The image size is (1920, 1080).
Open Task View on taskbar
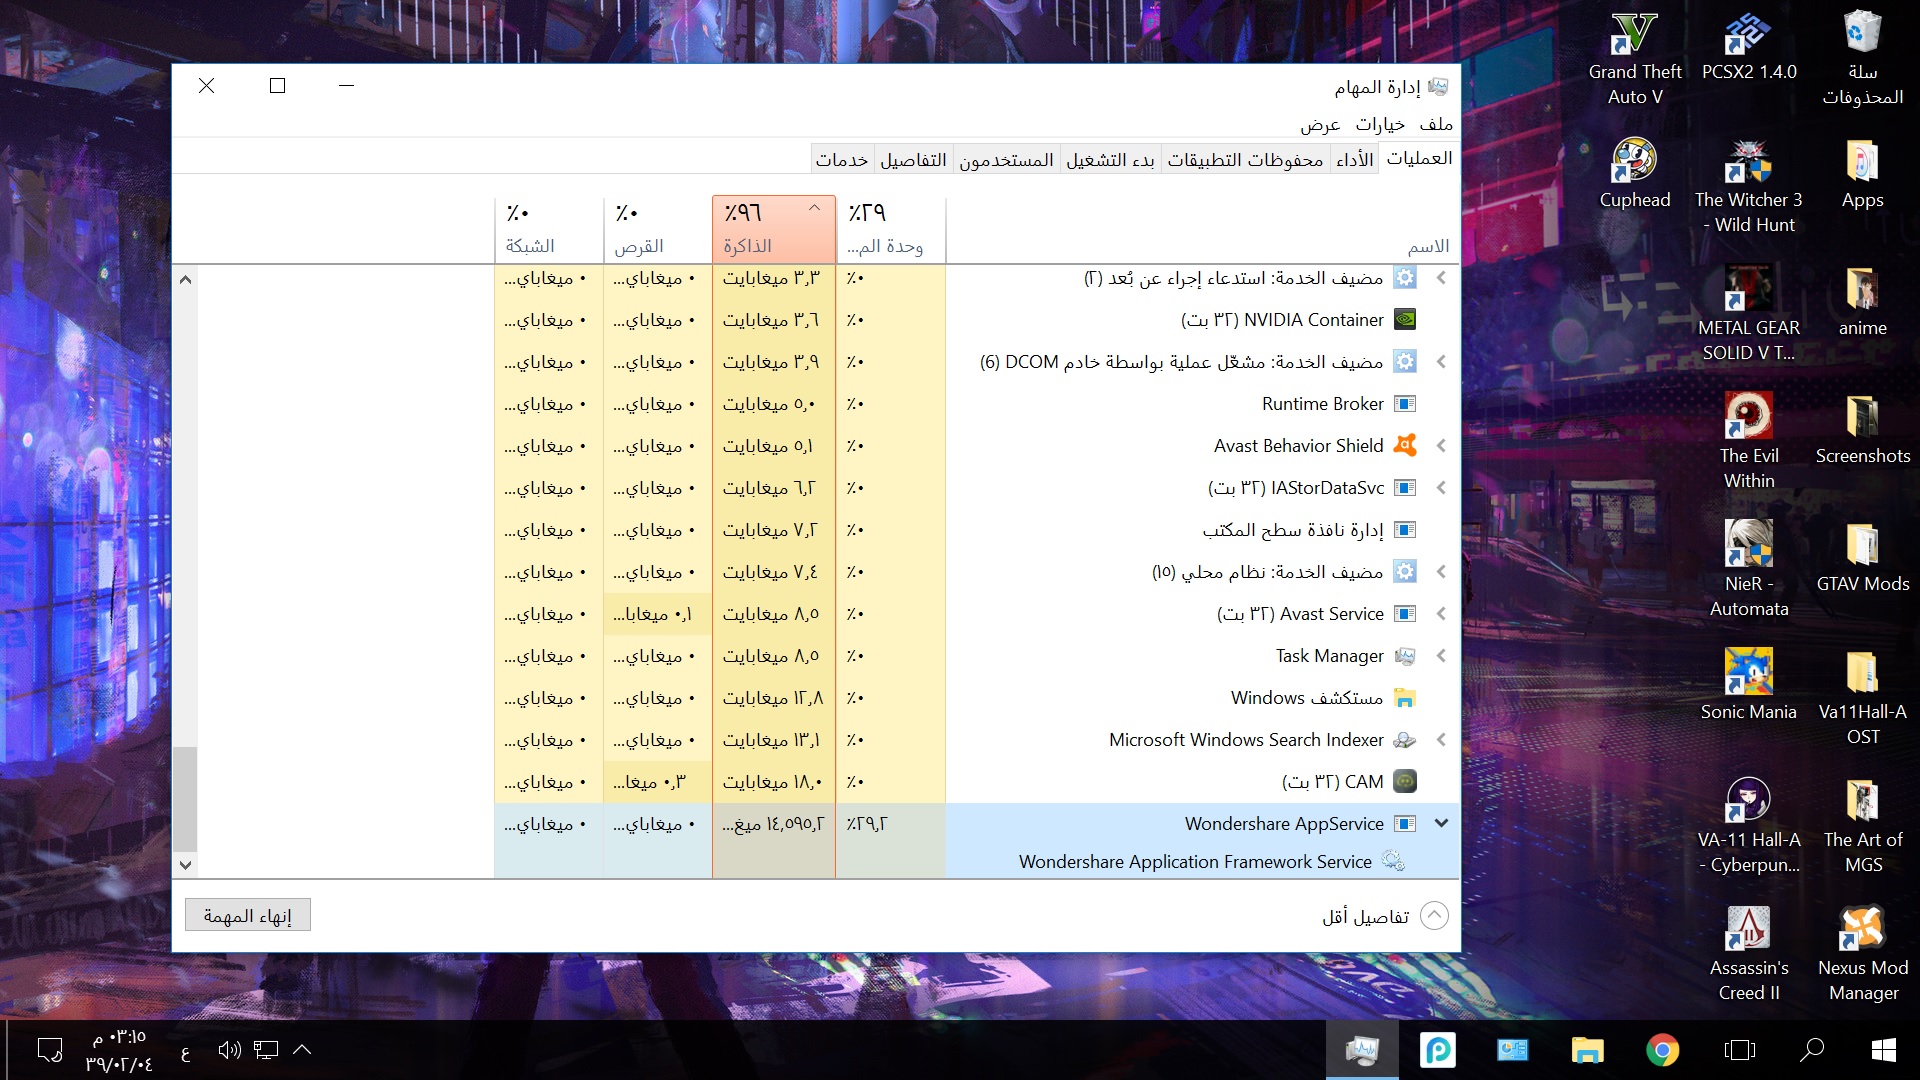coord(1740,1050)
